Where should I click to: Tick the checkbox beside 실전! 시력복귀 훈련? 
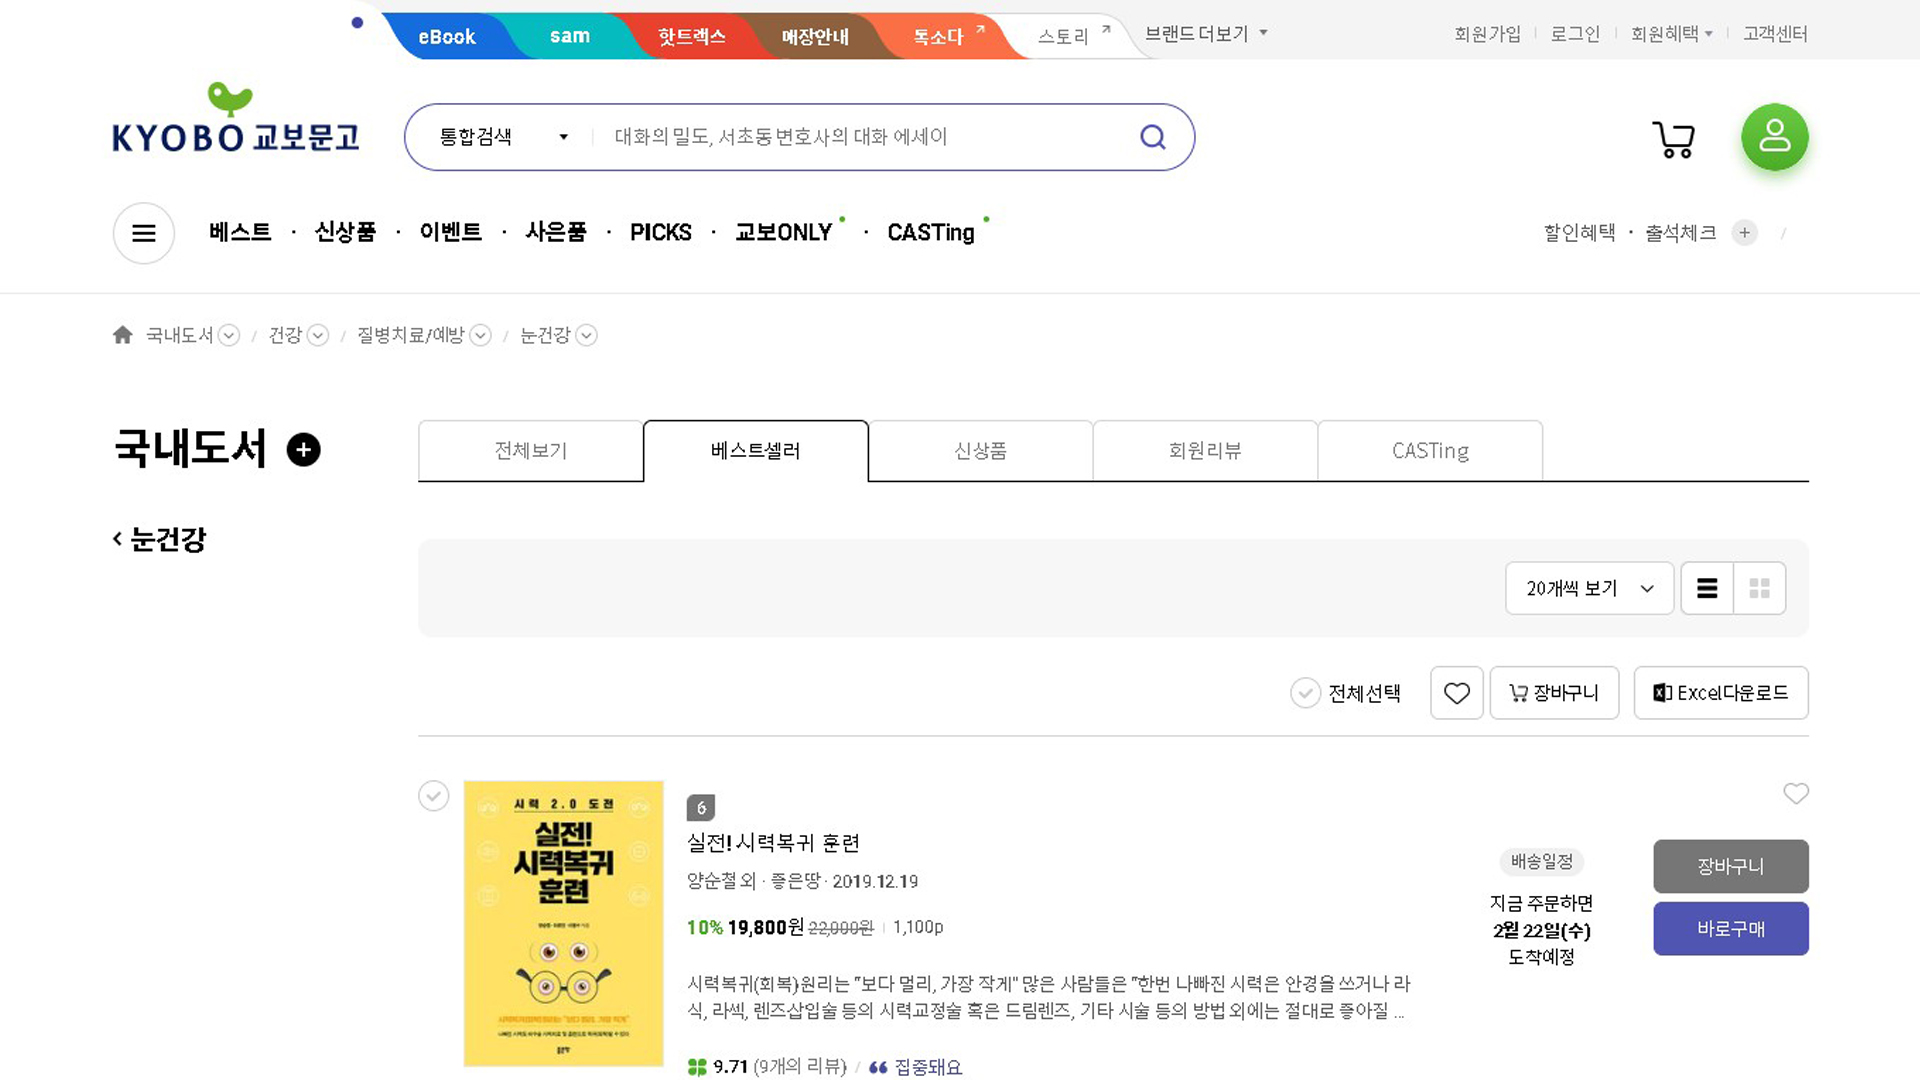click(x=433, y=796)
